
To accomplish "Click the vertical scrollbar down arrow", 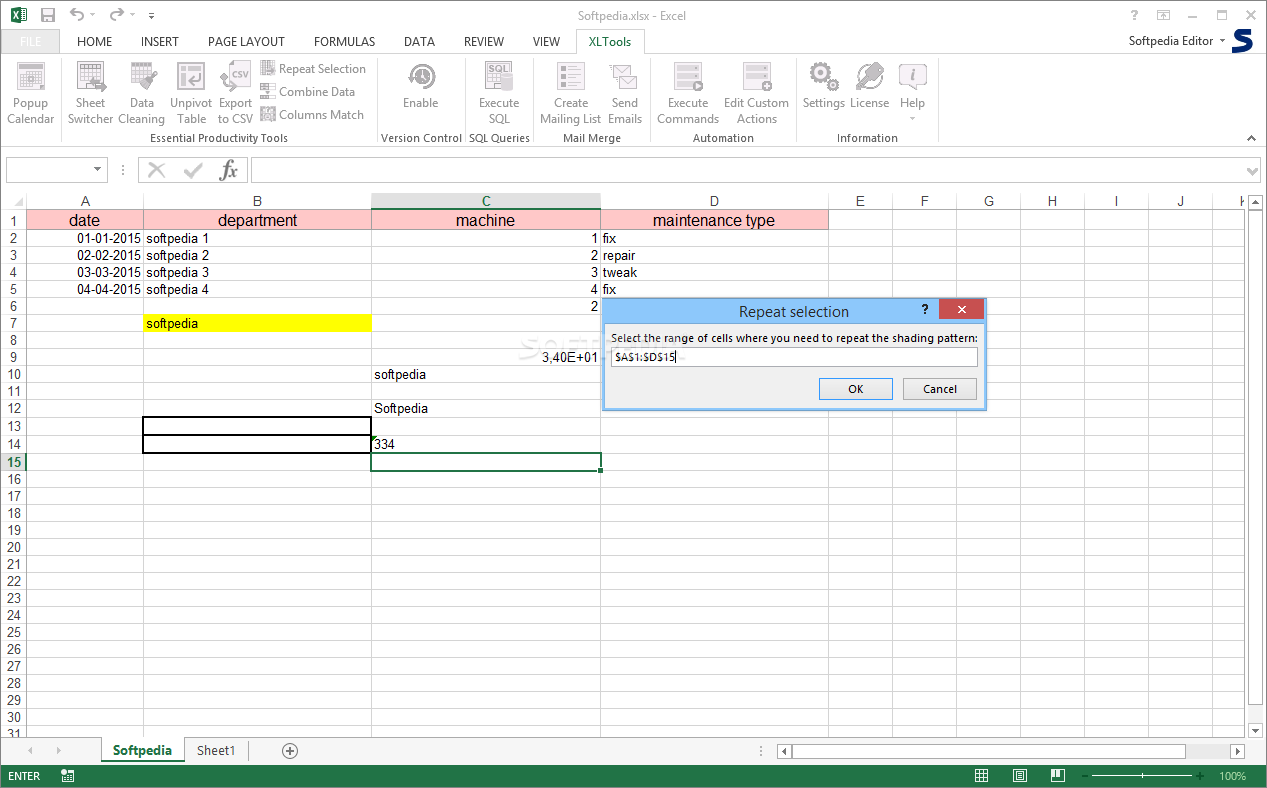I will click(1255, 729).
